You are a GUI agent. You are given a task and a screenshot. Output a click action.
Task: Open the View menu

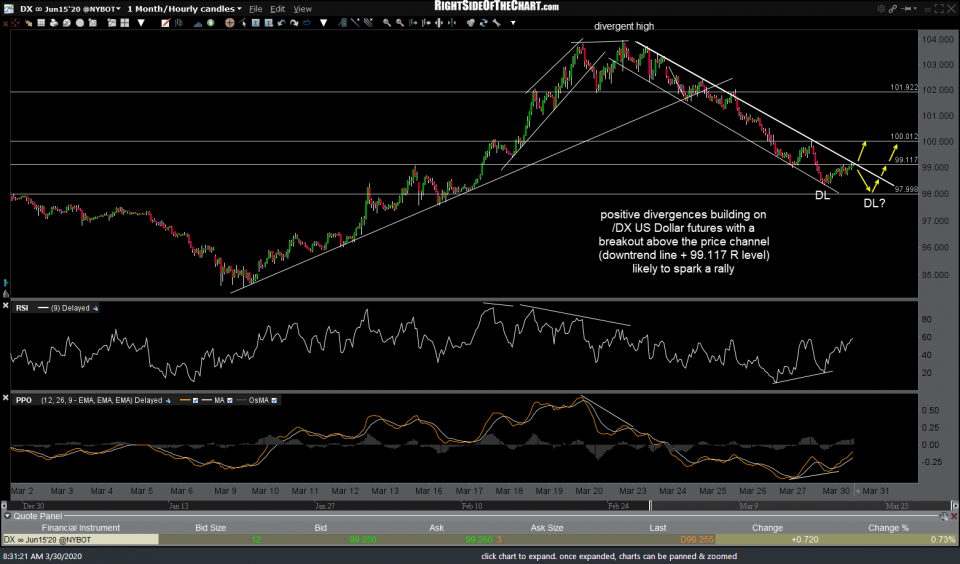pyautogui.click(x=304, y=8)
